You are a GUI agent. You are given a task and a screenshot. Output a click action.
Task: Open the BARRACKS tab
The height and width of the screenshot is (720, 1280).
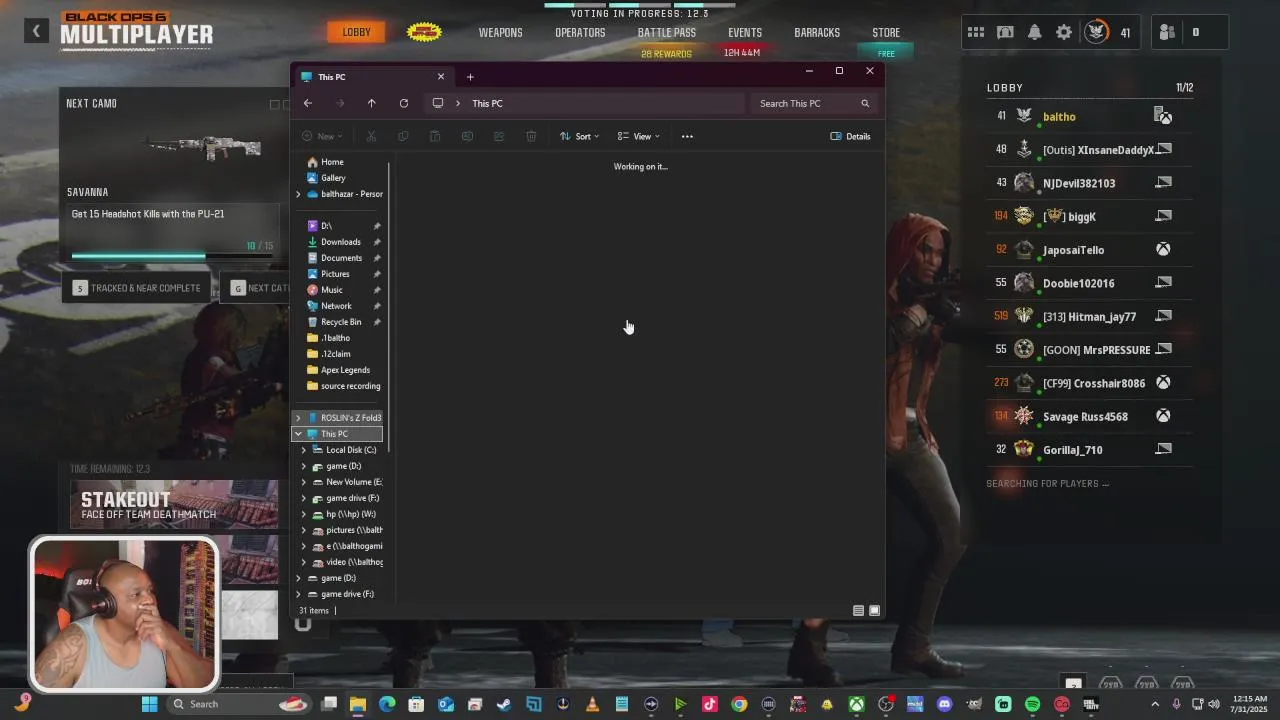pyautogui.click(x=817, y=32)
